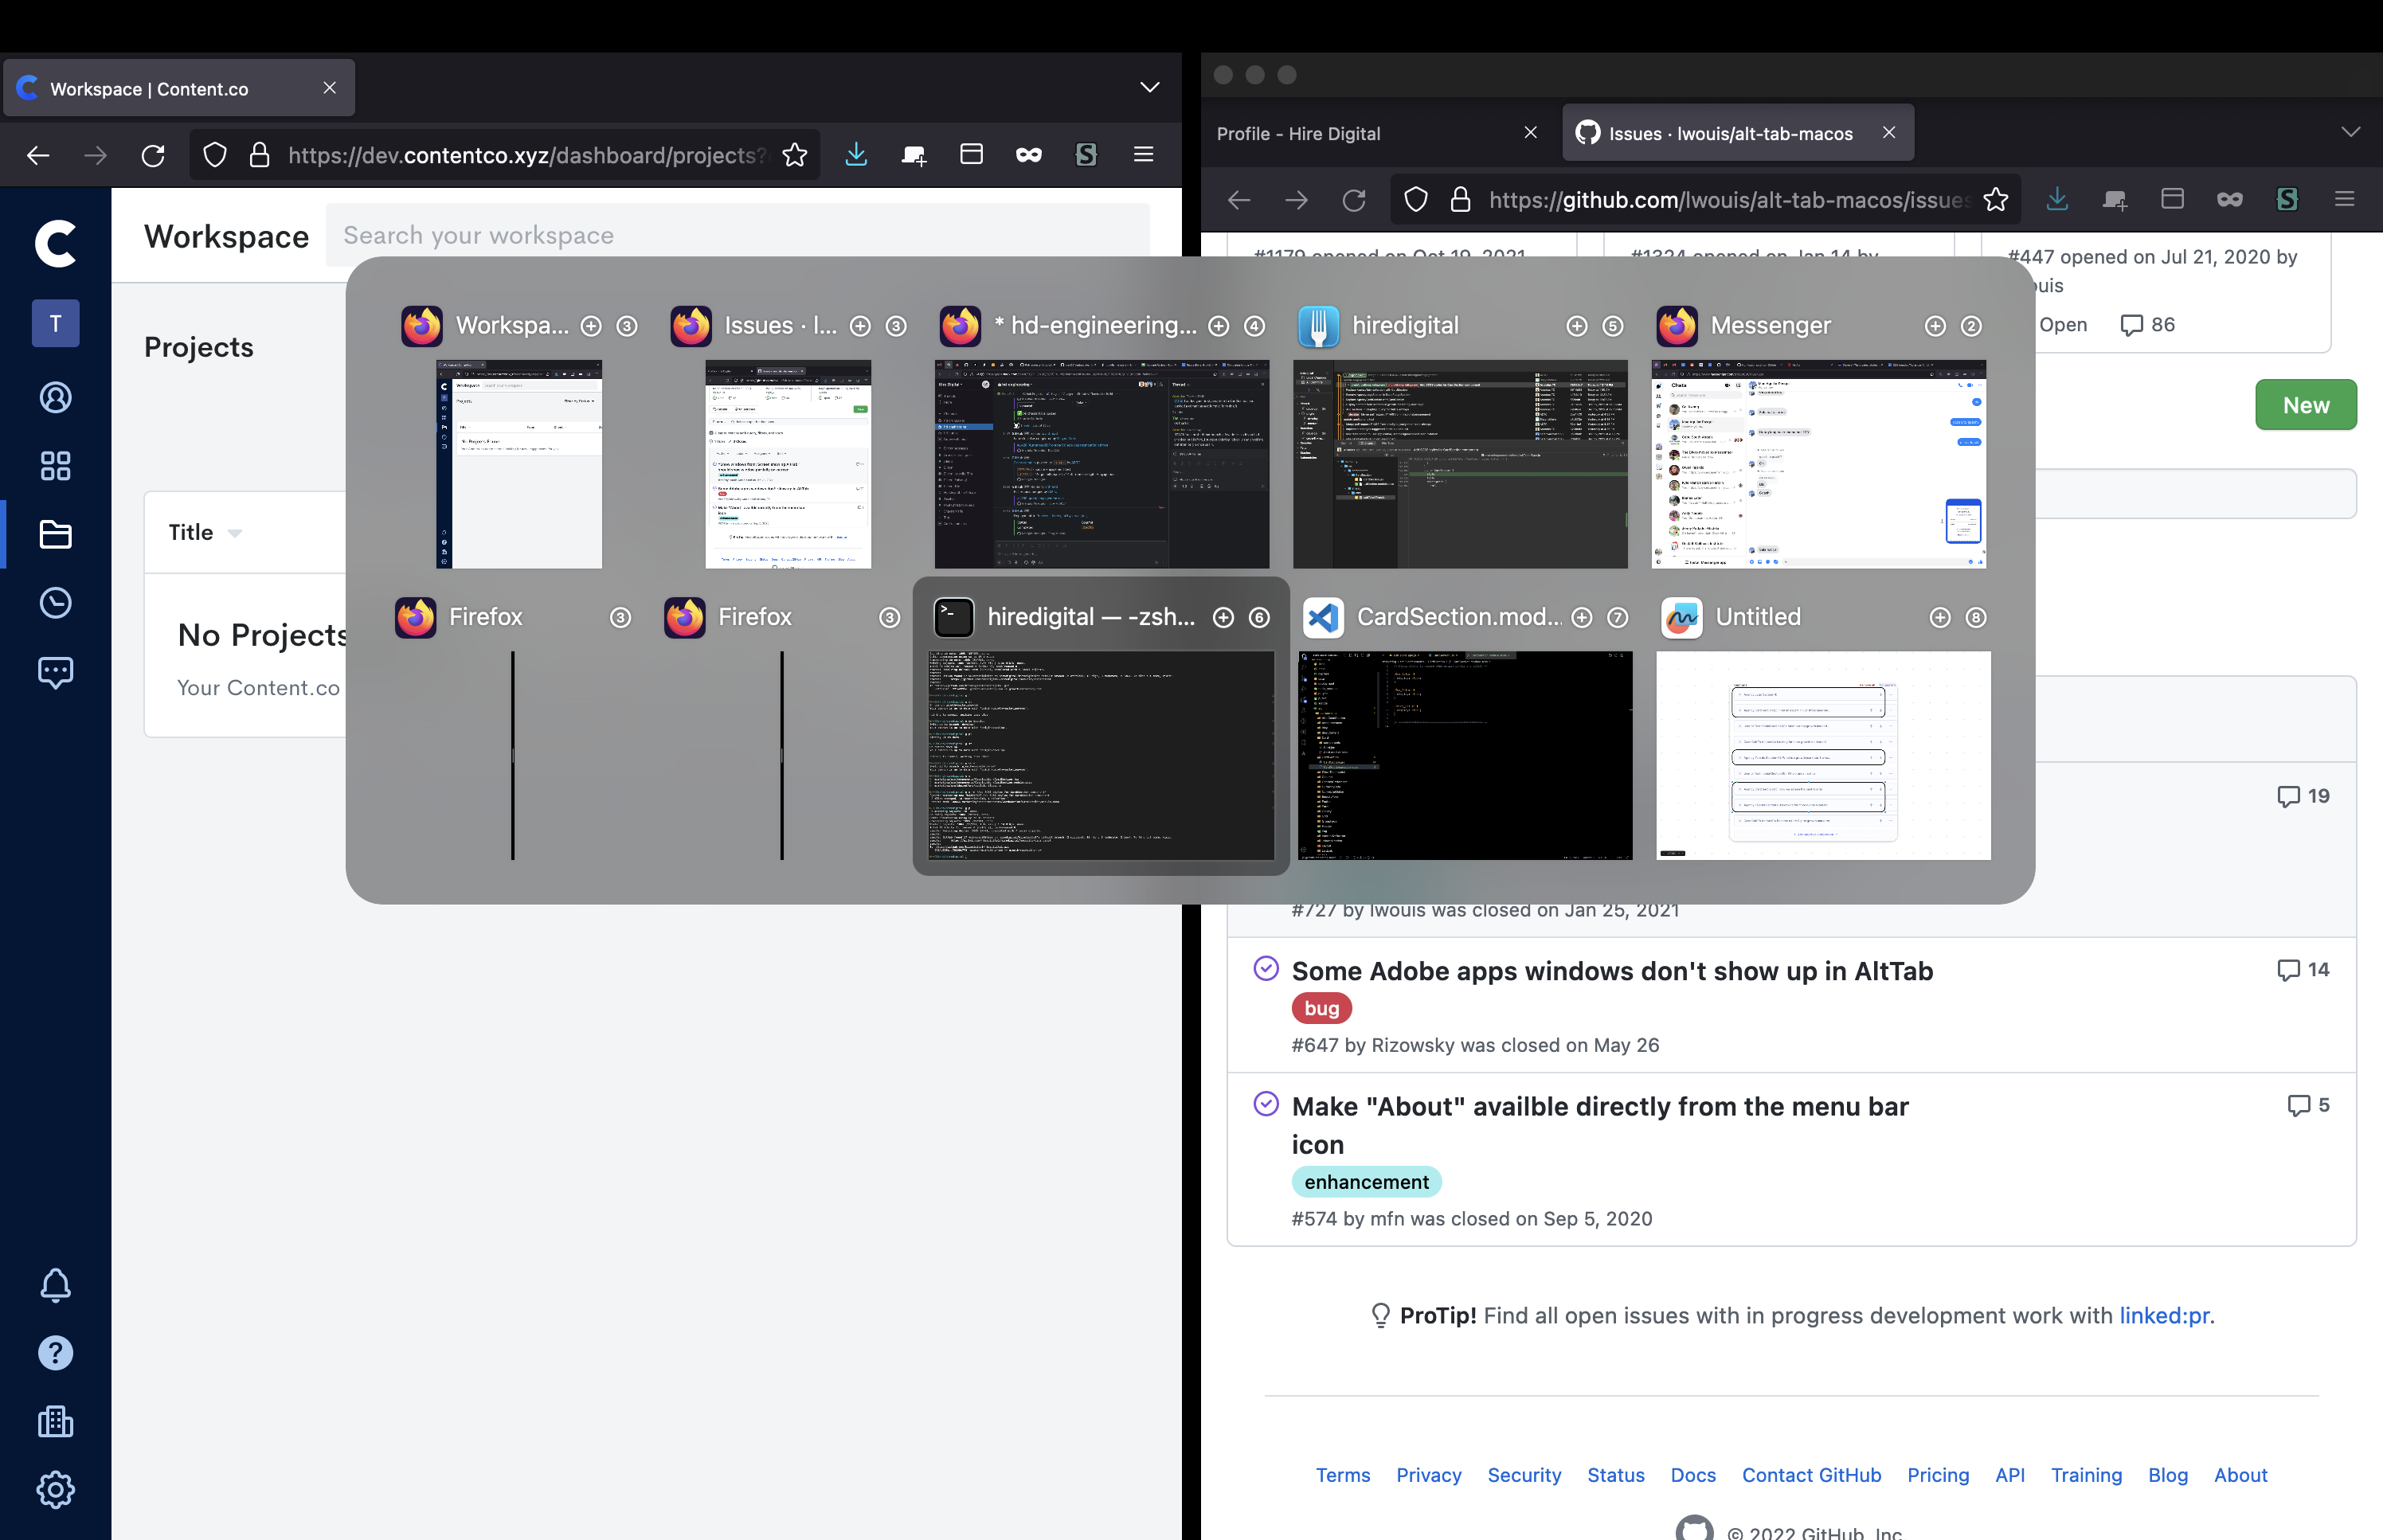Image resolution: width=2383 pixels, height=1540 pixels.
Task: Open the notifications bell in Content.co sidebar
Action: click(x=55, y=1285)
